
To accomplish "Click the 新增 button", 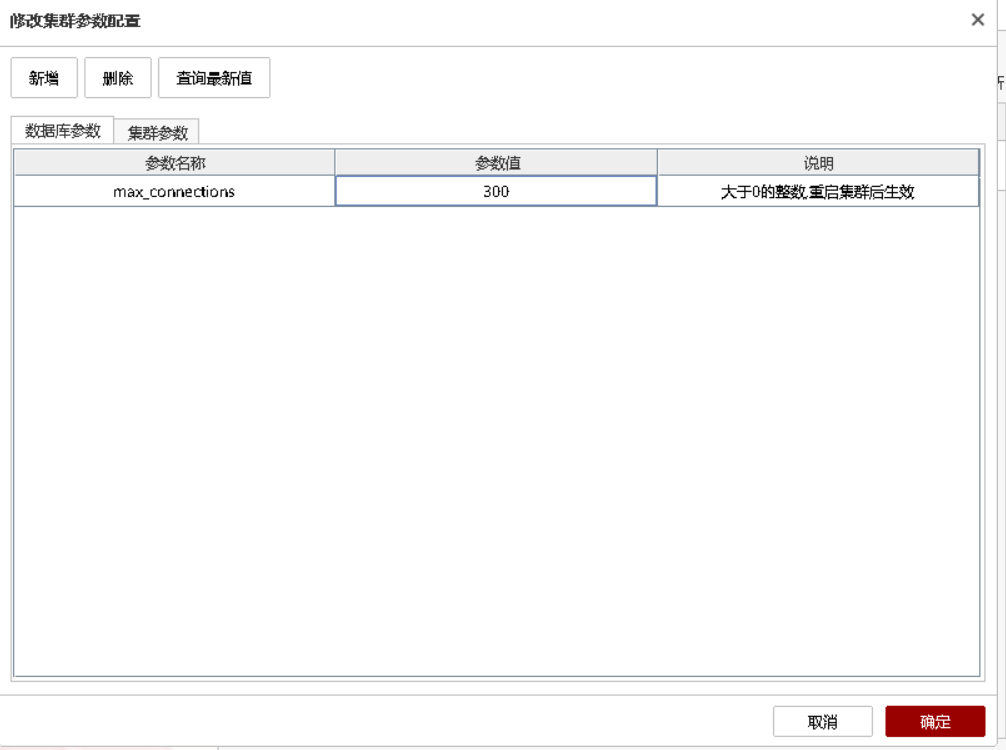I will 44,78.
